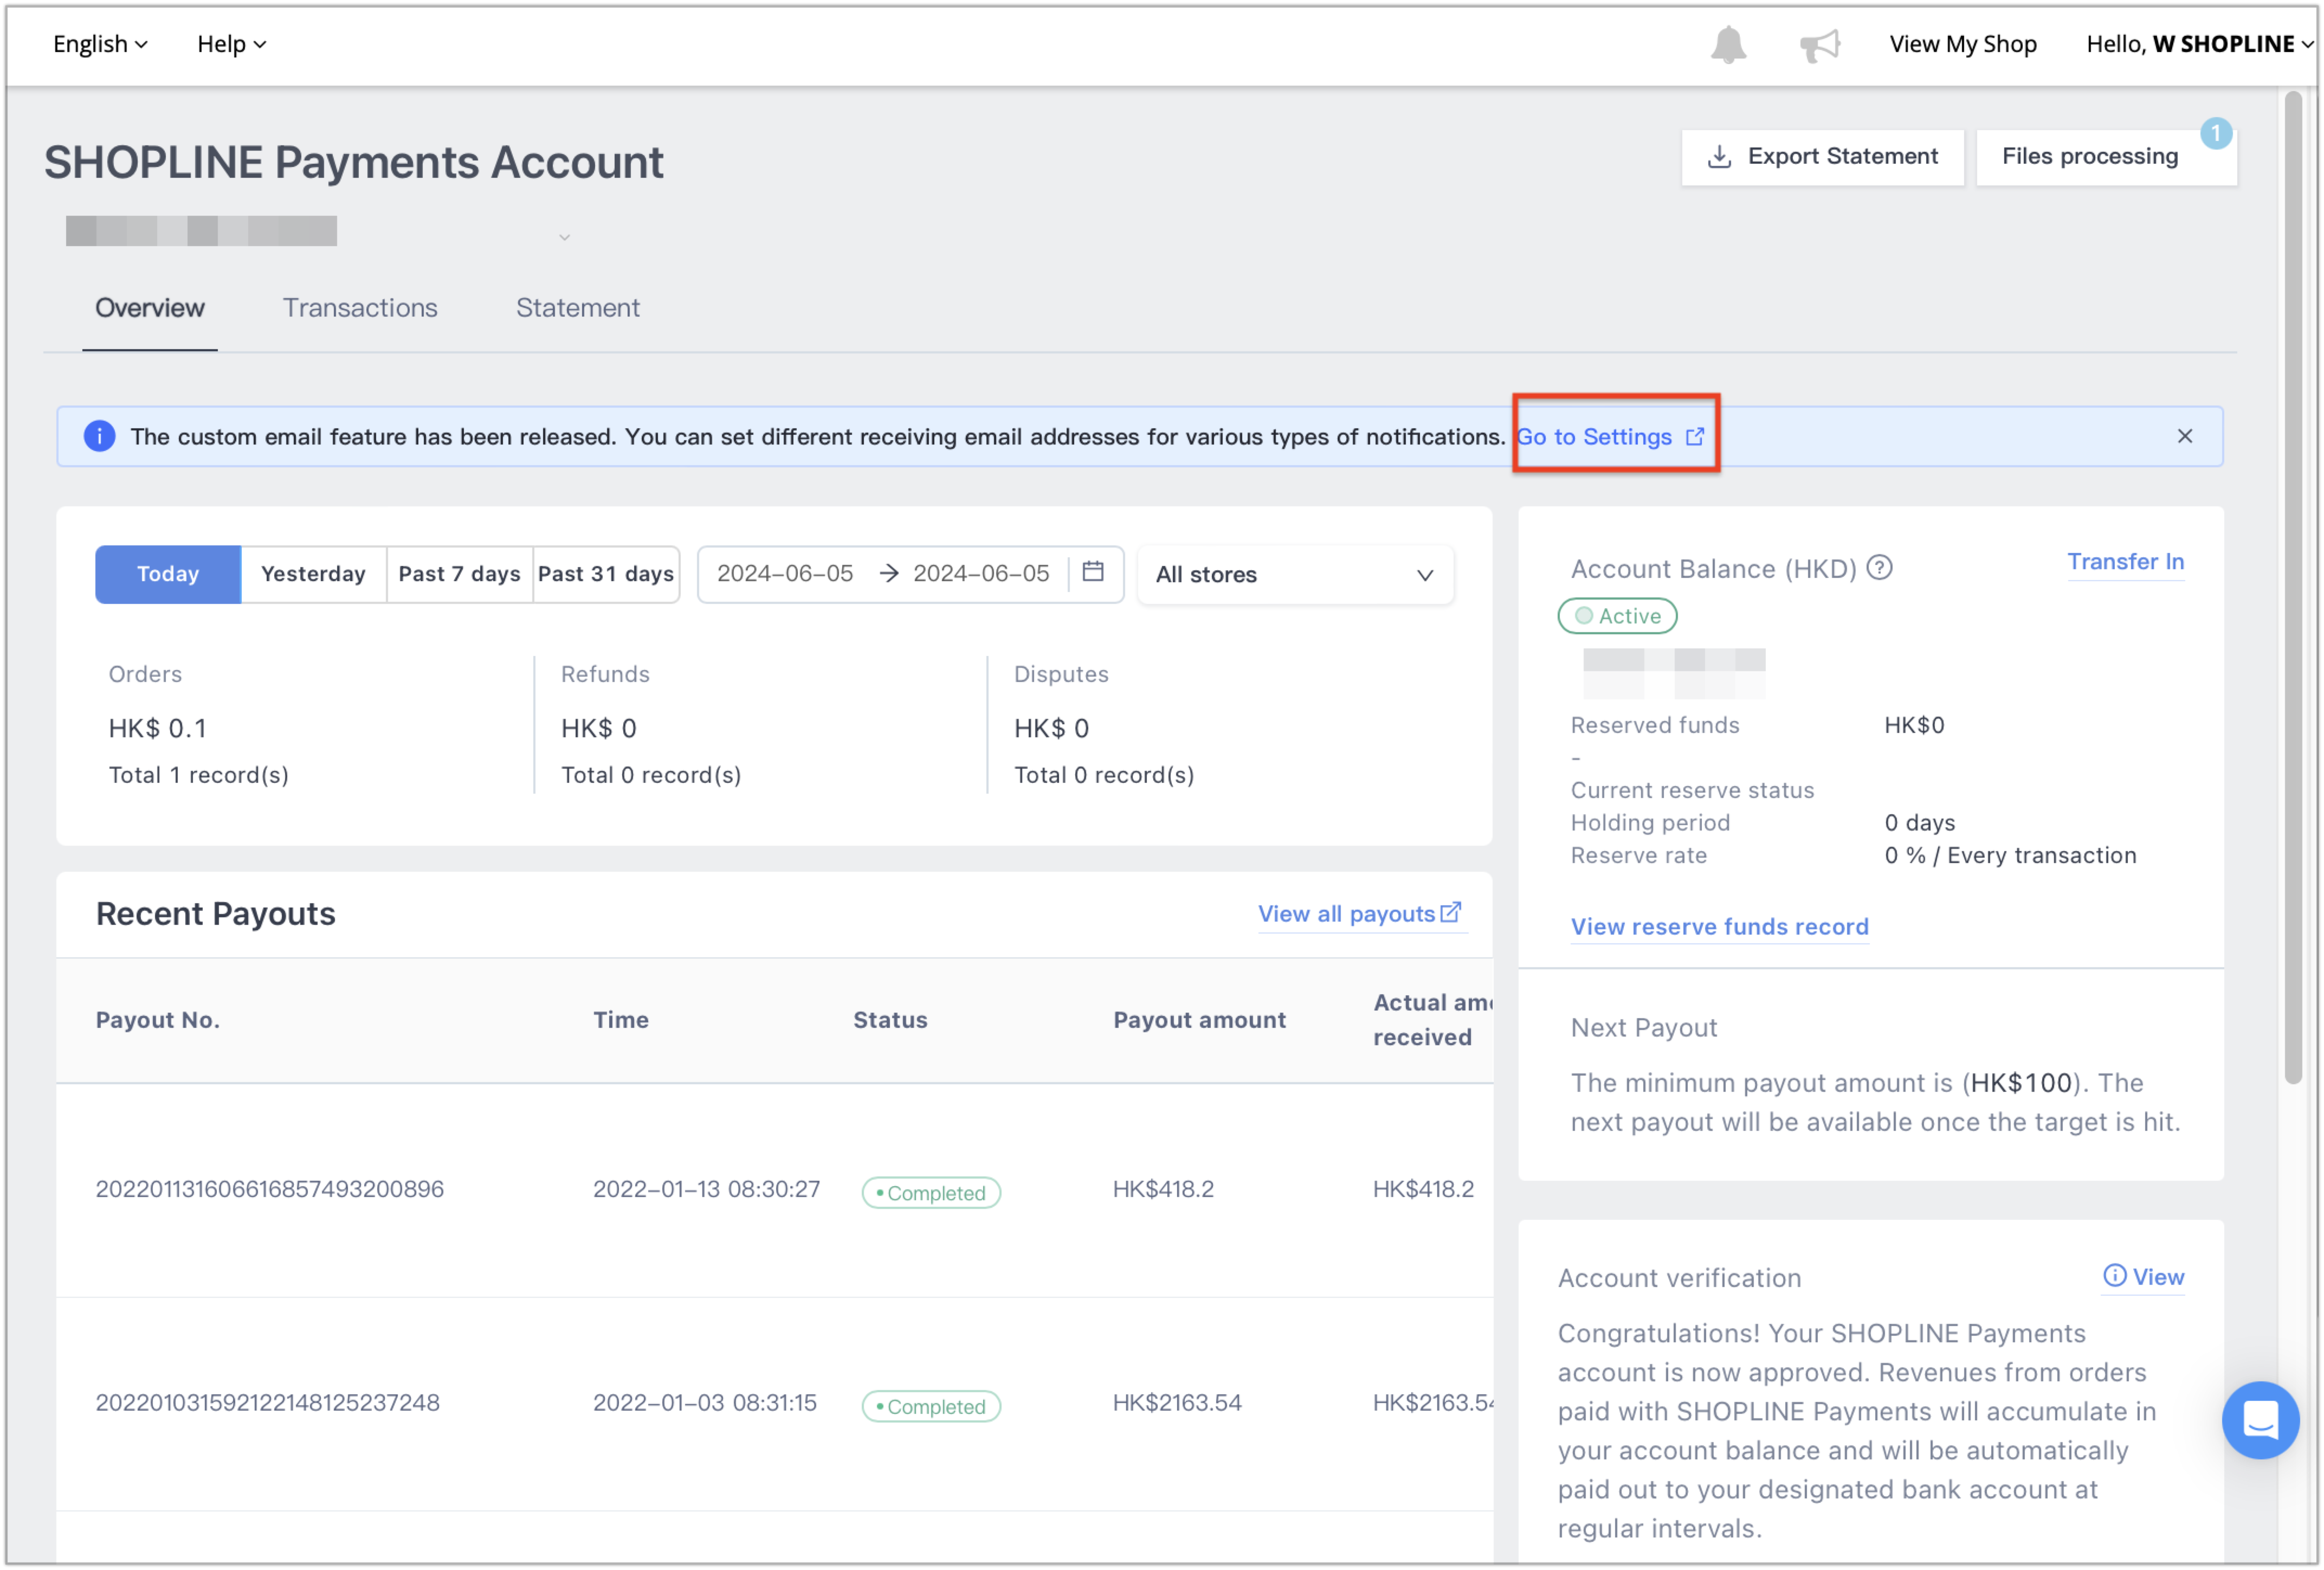Expand the Help menu

click(x=231, y=44)
